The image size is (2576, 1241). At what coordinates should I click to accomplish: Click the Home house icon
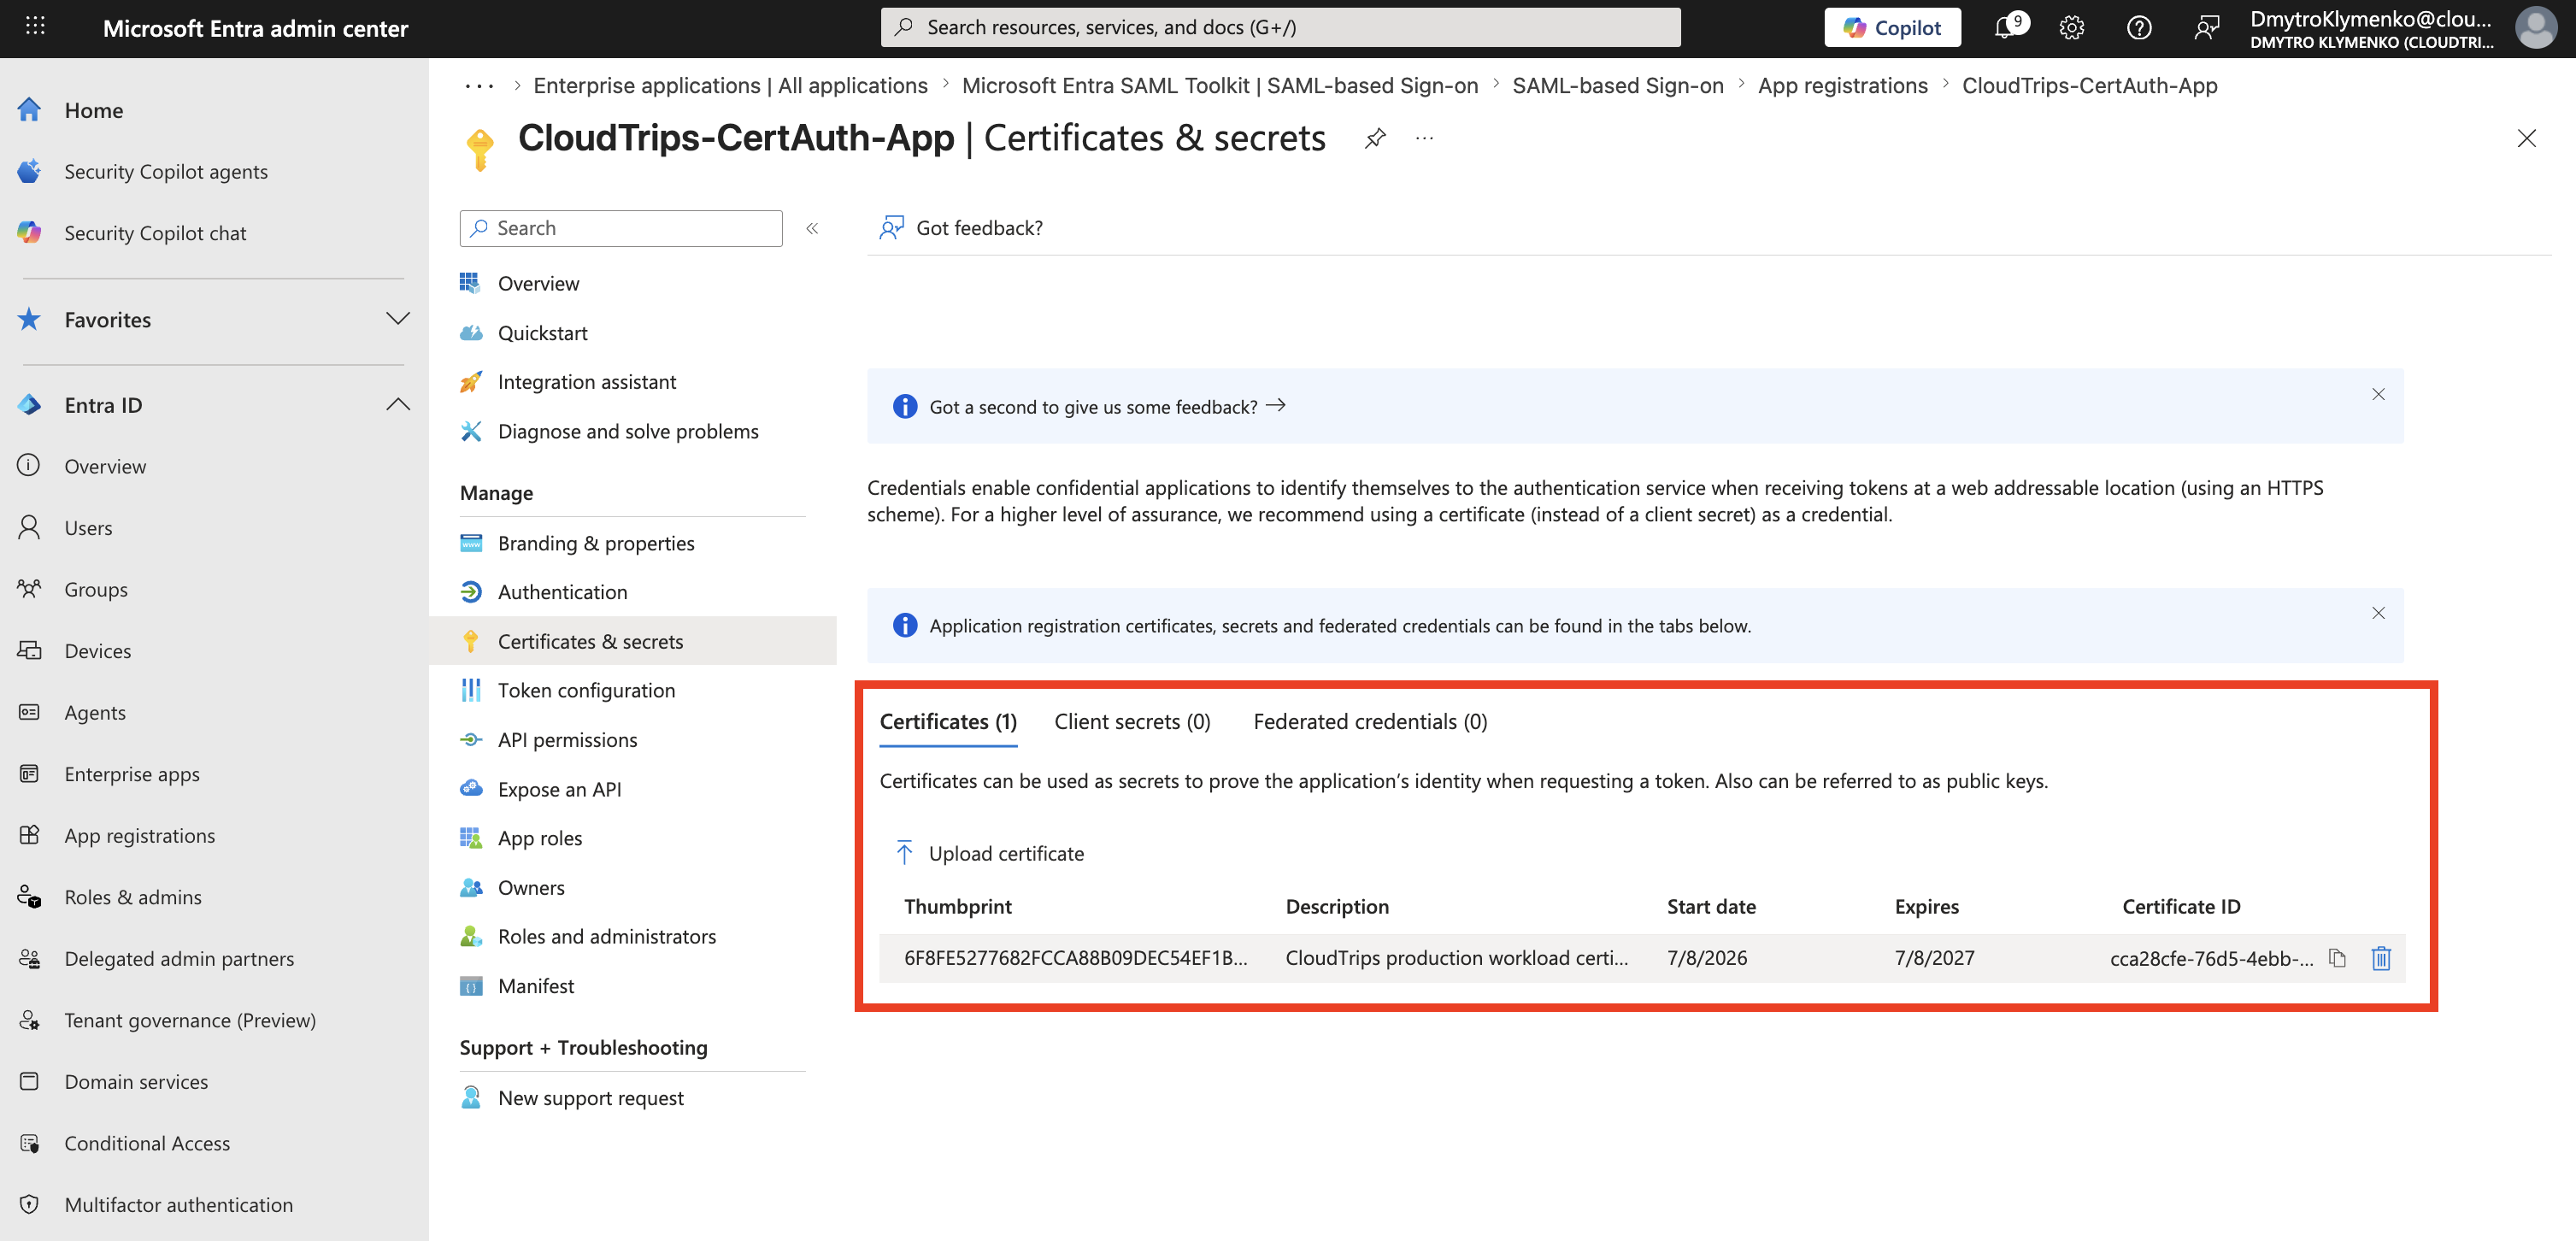(29, 110)
